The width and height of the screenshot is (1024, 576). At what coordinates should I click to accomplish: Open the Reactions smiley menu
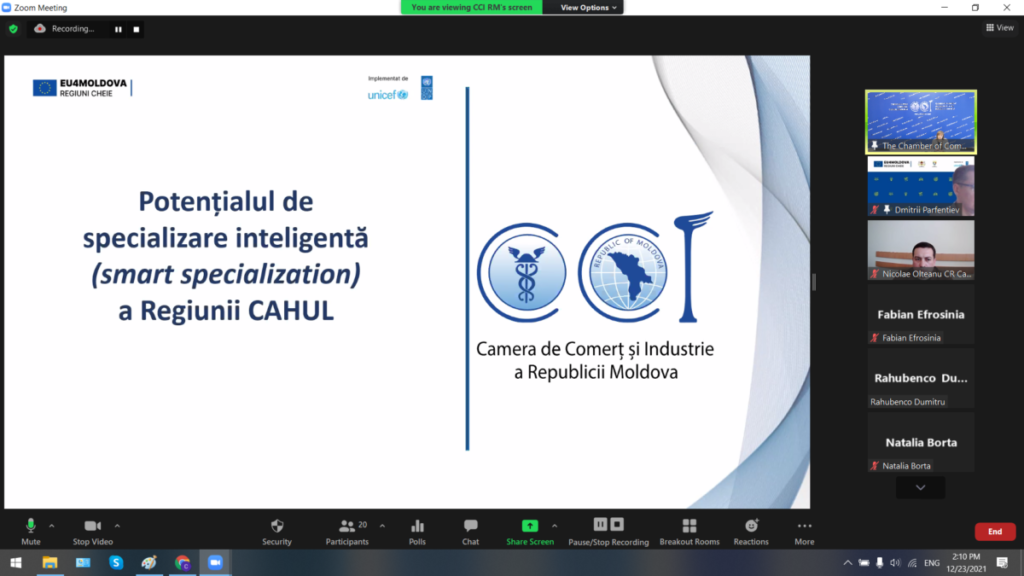pos(751,532)
